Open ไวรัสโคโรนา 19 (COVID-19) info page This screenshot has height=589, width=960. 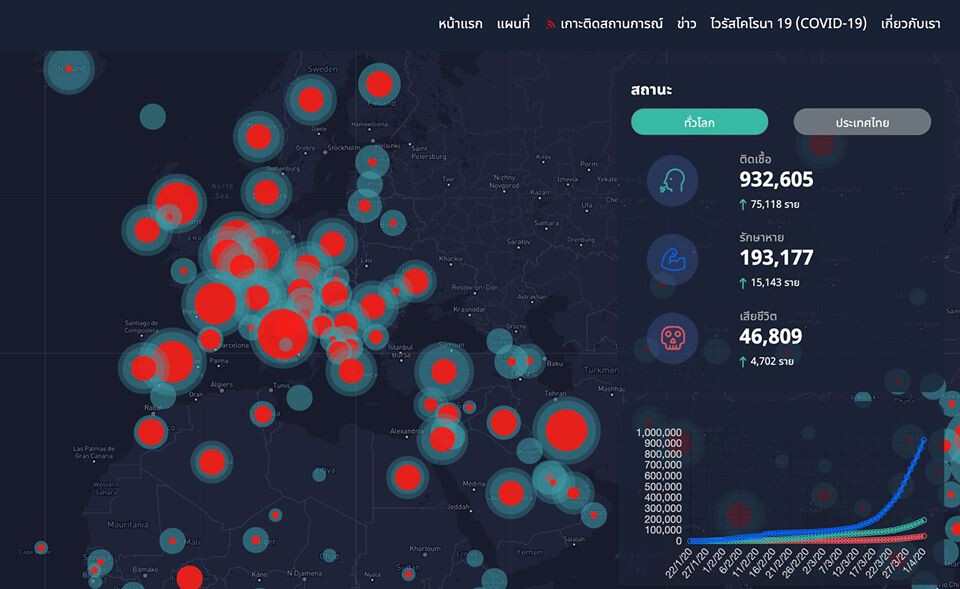788,24
